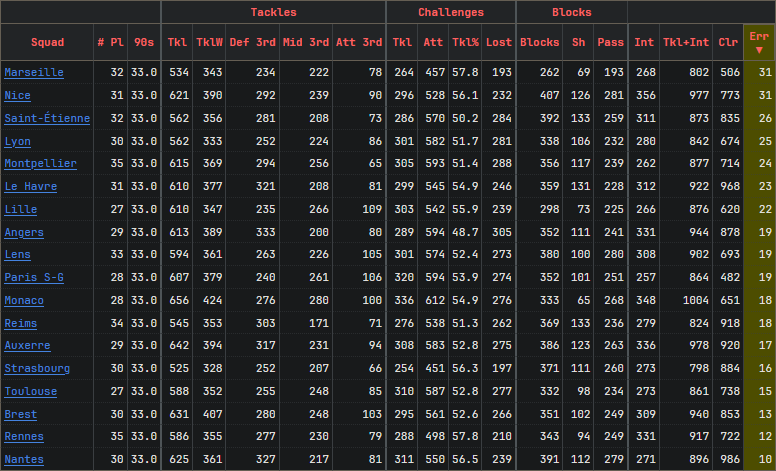This screenshot has height=471, width=776.
Task: Toggle the Err descending sort arrow
Action: click(759, 50)
